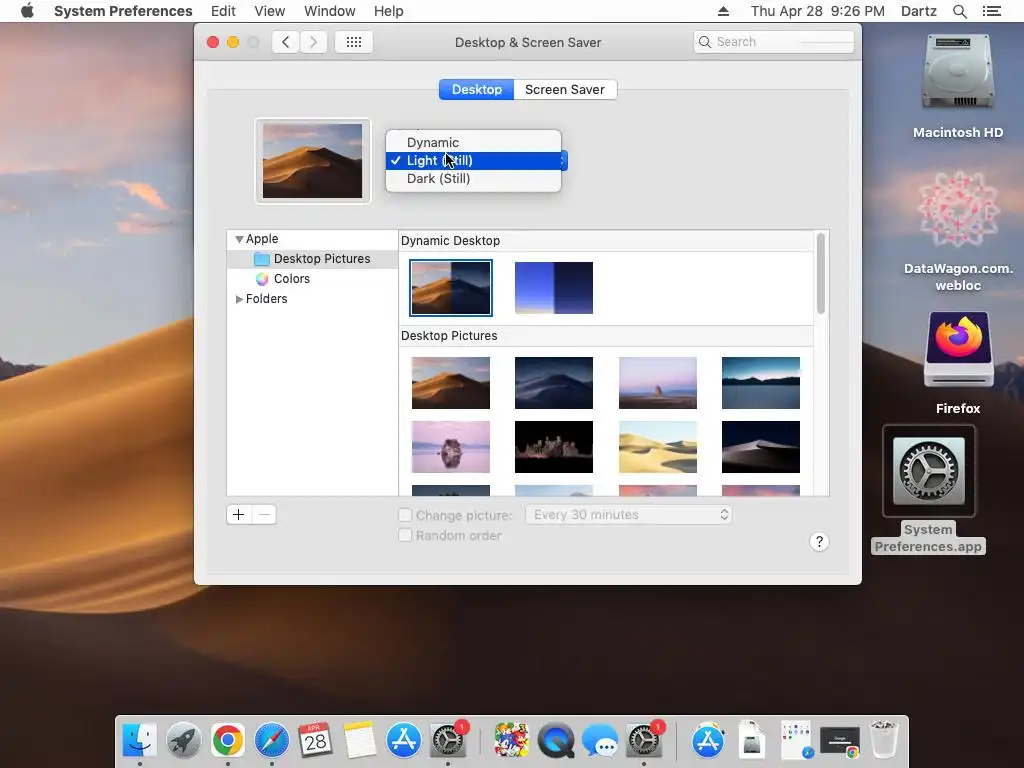Screen dimensions: 1024x768
Task: Open the View menu
Action: [x=270, y=11]
